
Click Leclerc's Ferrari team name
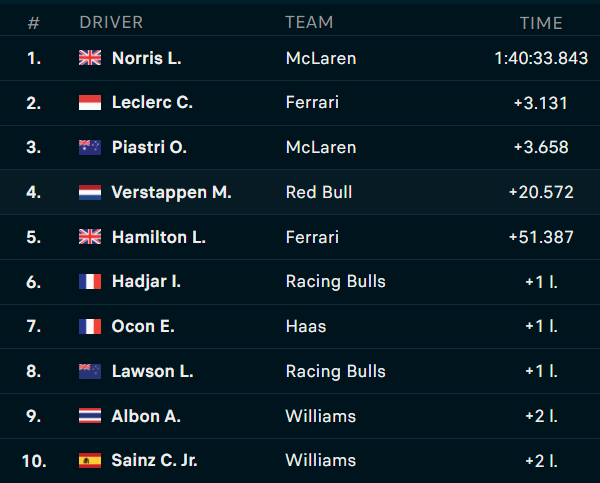tap(312, 103)
